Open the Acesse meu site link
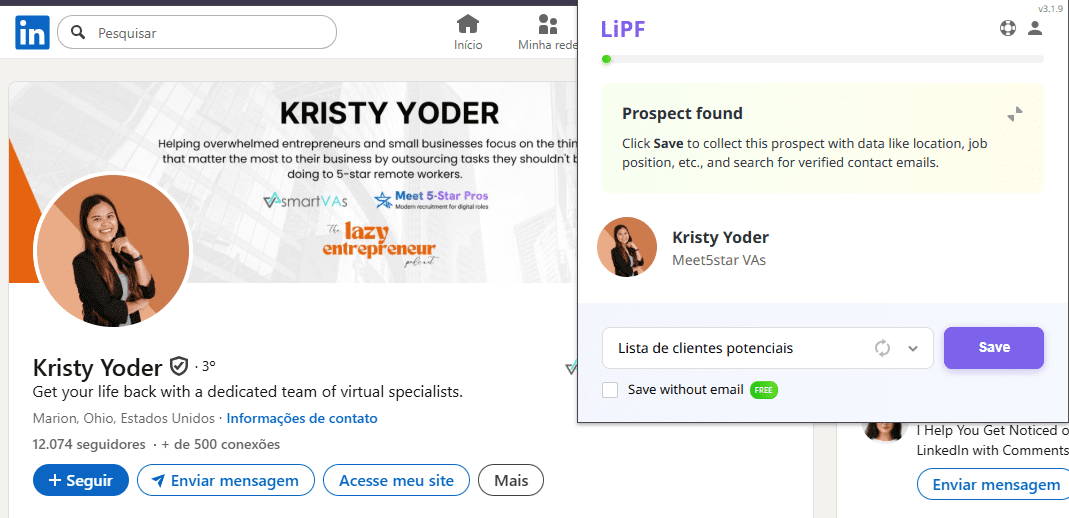This screenshot has width=1069, height=518. coord(396,480)
